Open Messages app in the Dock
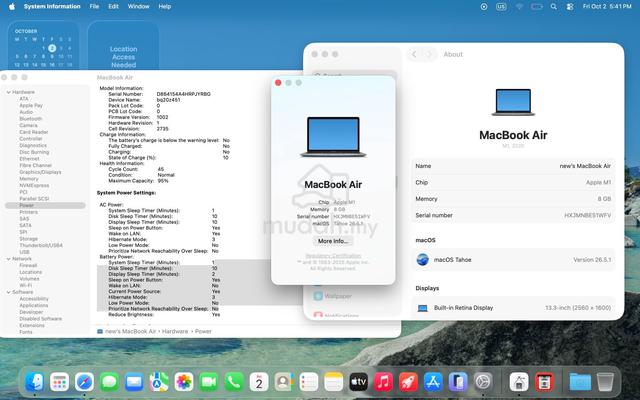The image size is (640, 400). [109, 382]
